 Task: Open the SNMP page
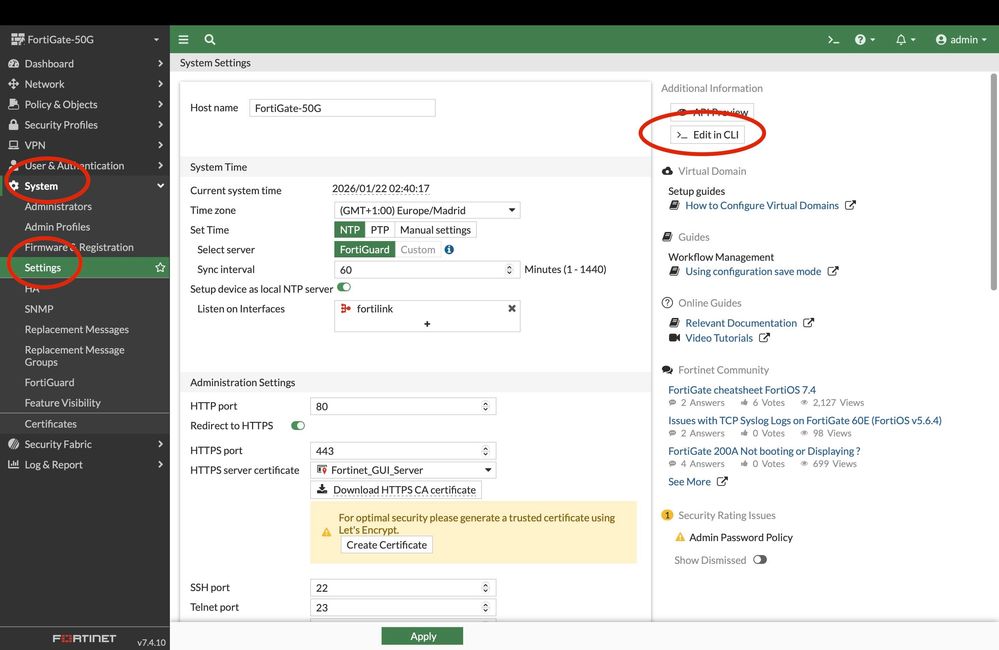[39, 309]
